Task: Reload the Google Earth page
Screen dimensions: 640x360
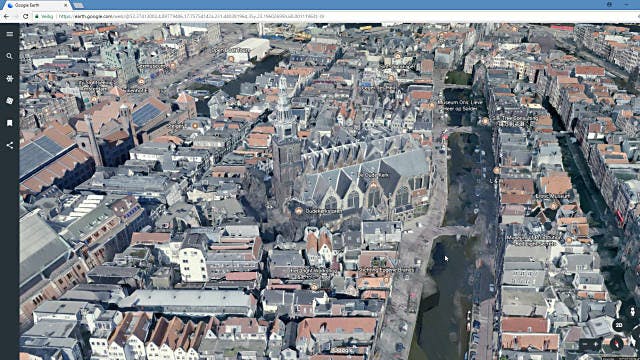Action: tap(25, 16)
